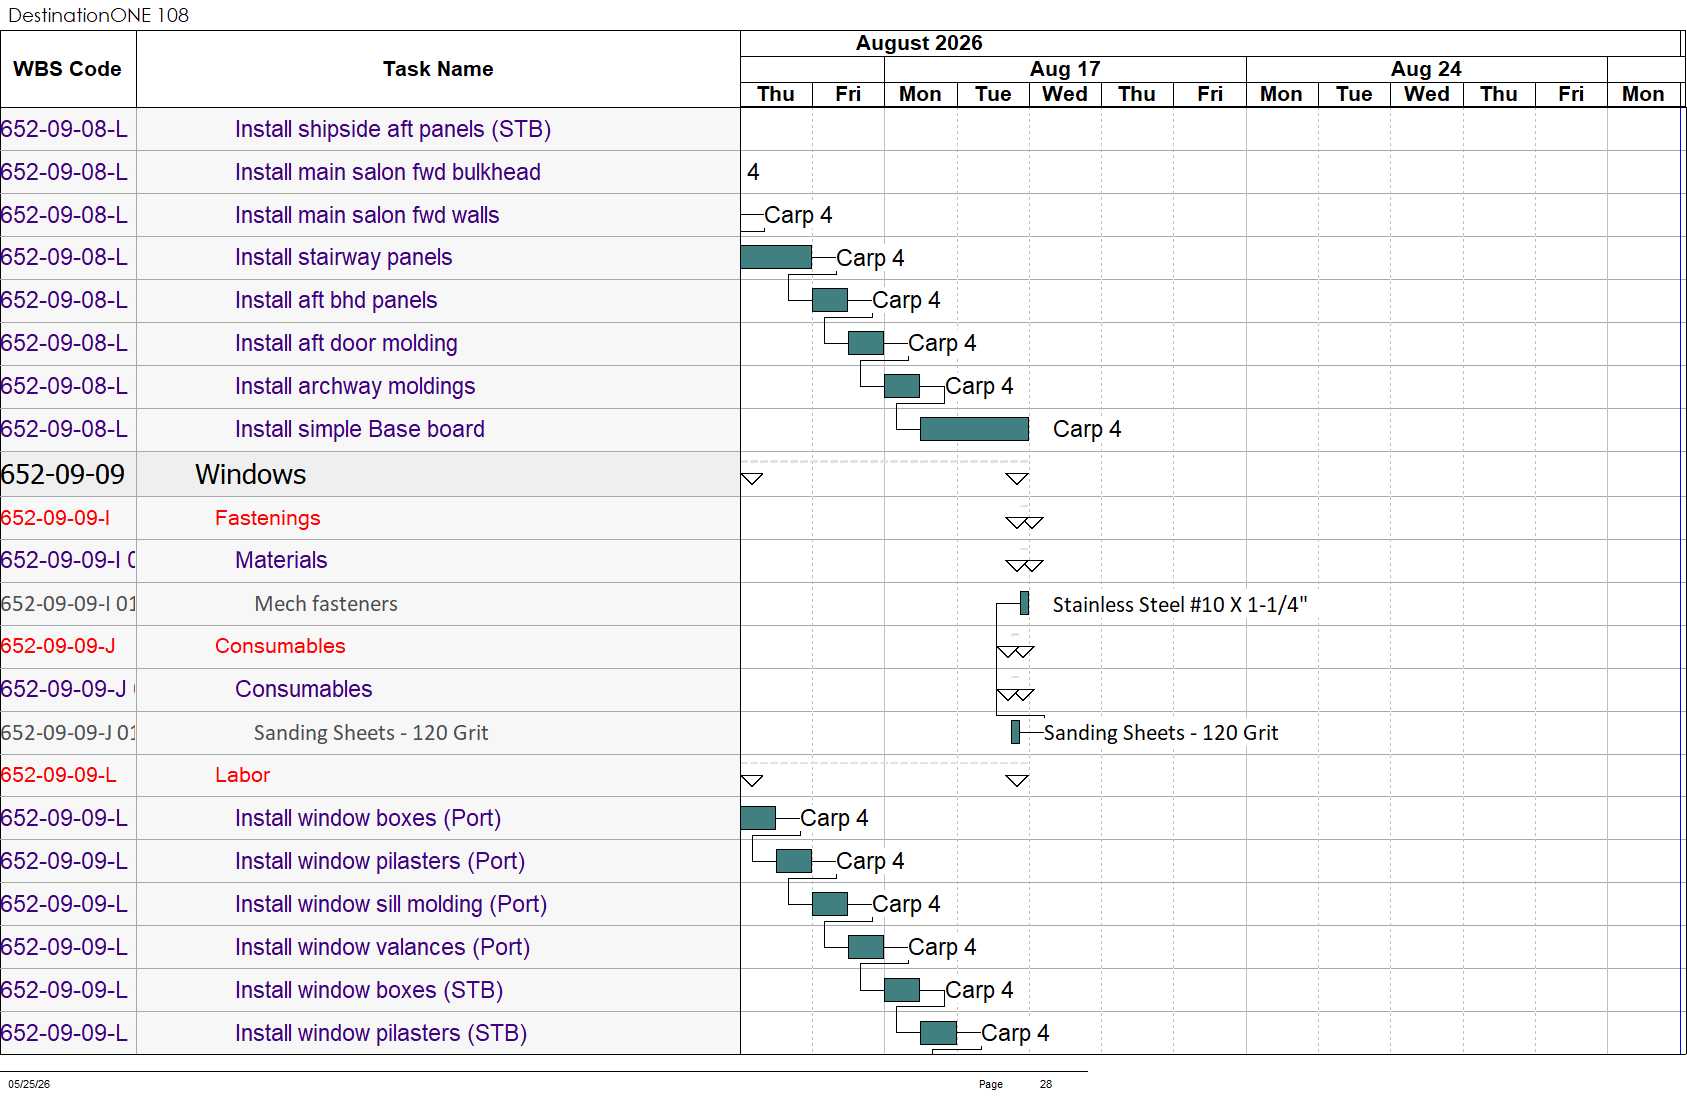
Task: Select task Install window sill molding (Port)
Action: pos(391,904)
